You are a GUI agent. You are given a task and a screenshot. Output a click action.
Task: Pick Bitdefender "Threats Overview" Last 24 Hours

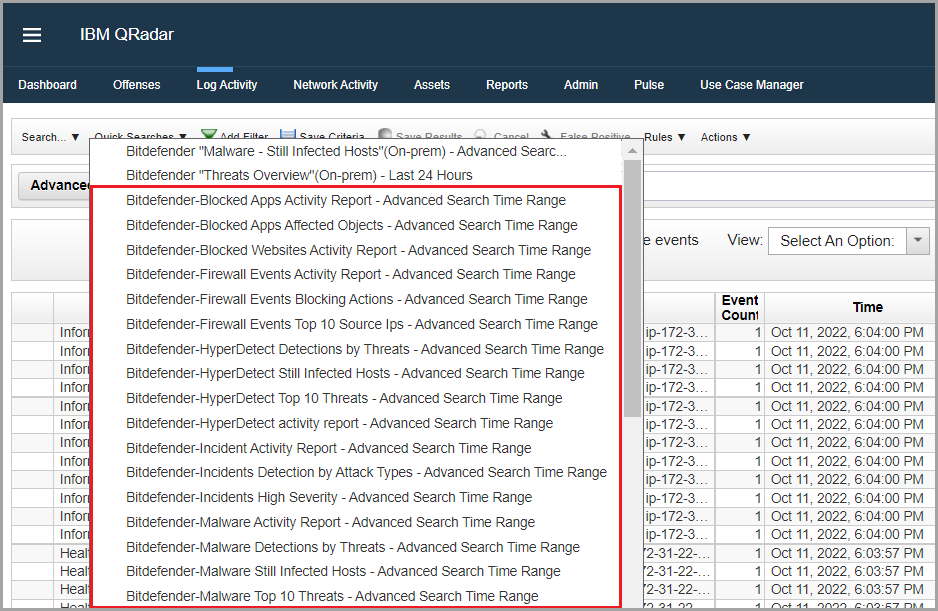point(299,175)
